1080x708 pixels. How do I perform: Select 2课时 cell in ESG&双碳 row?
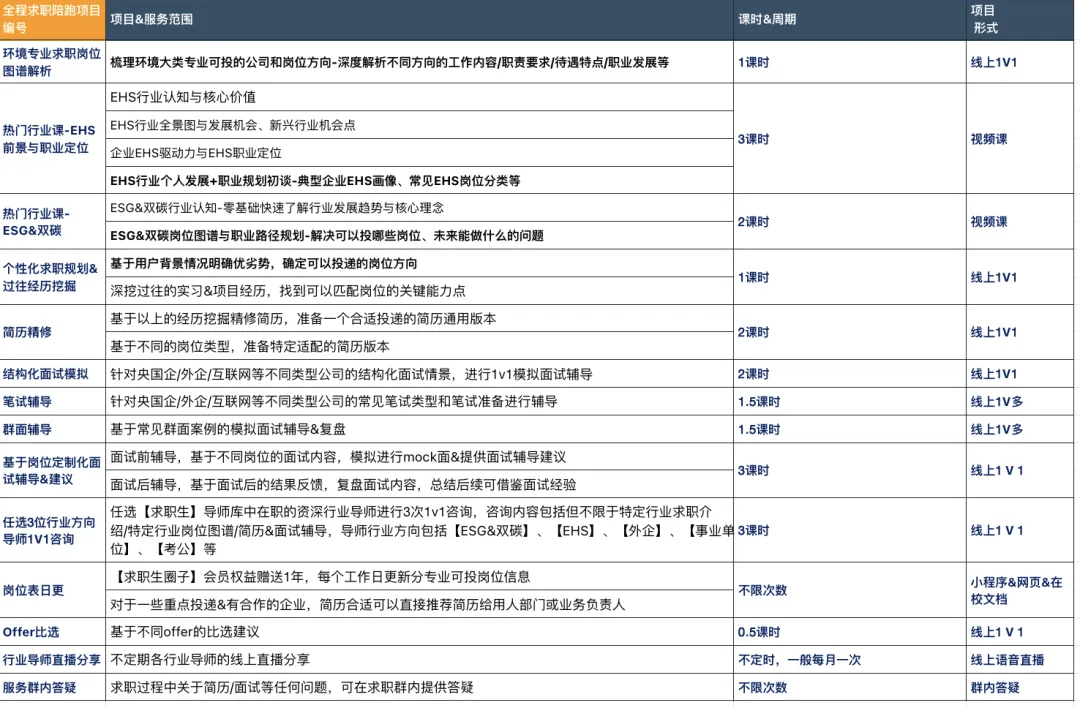[850, 222]
